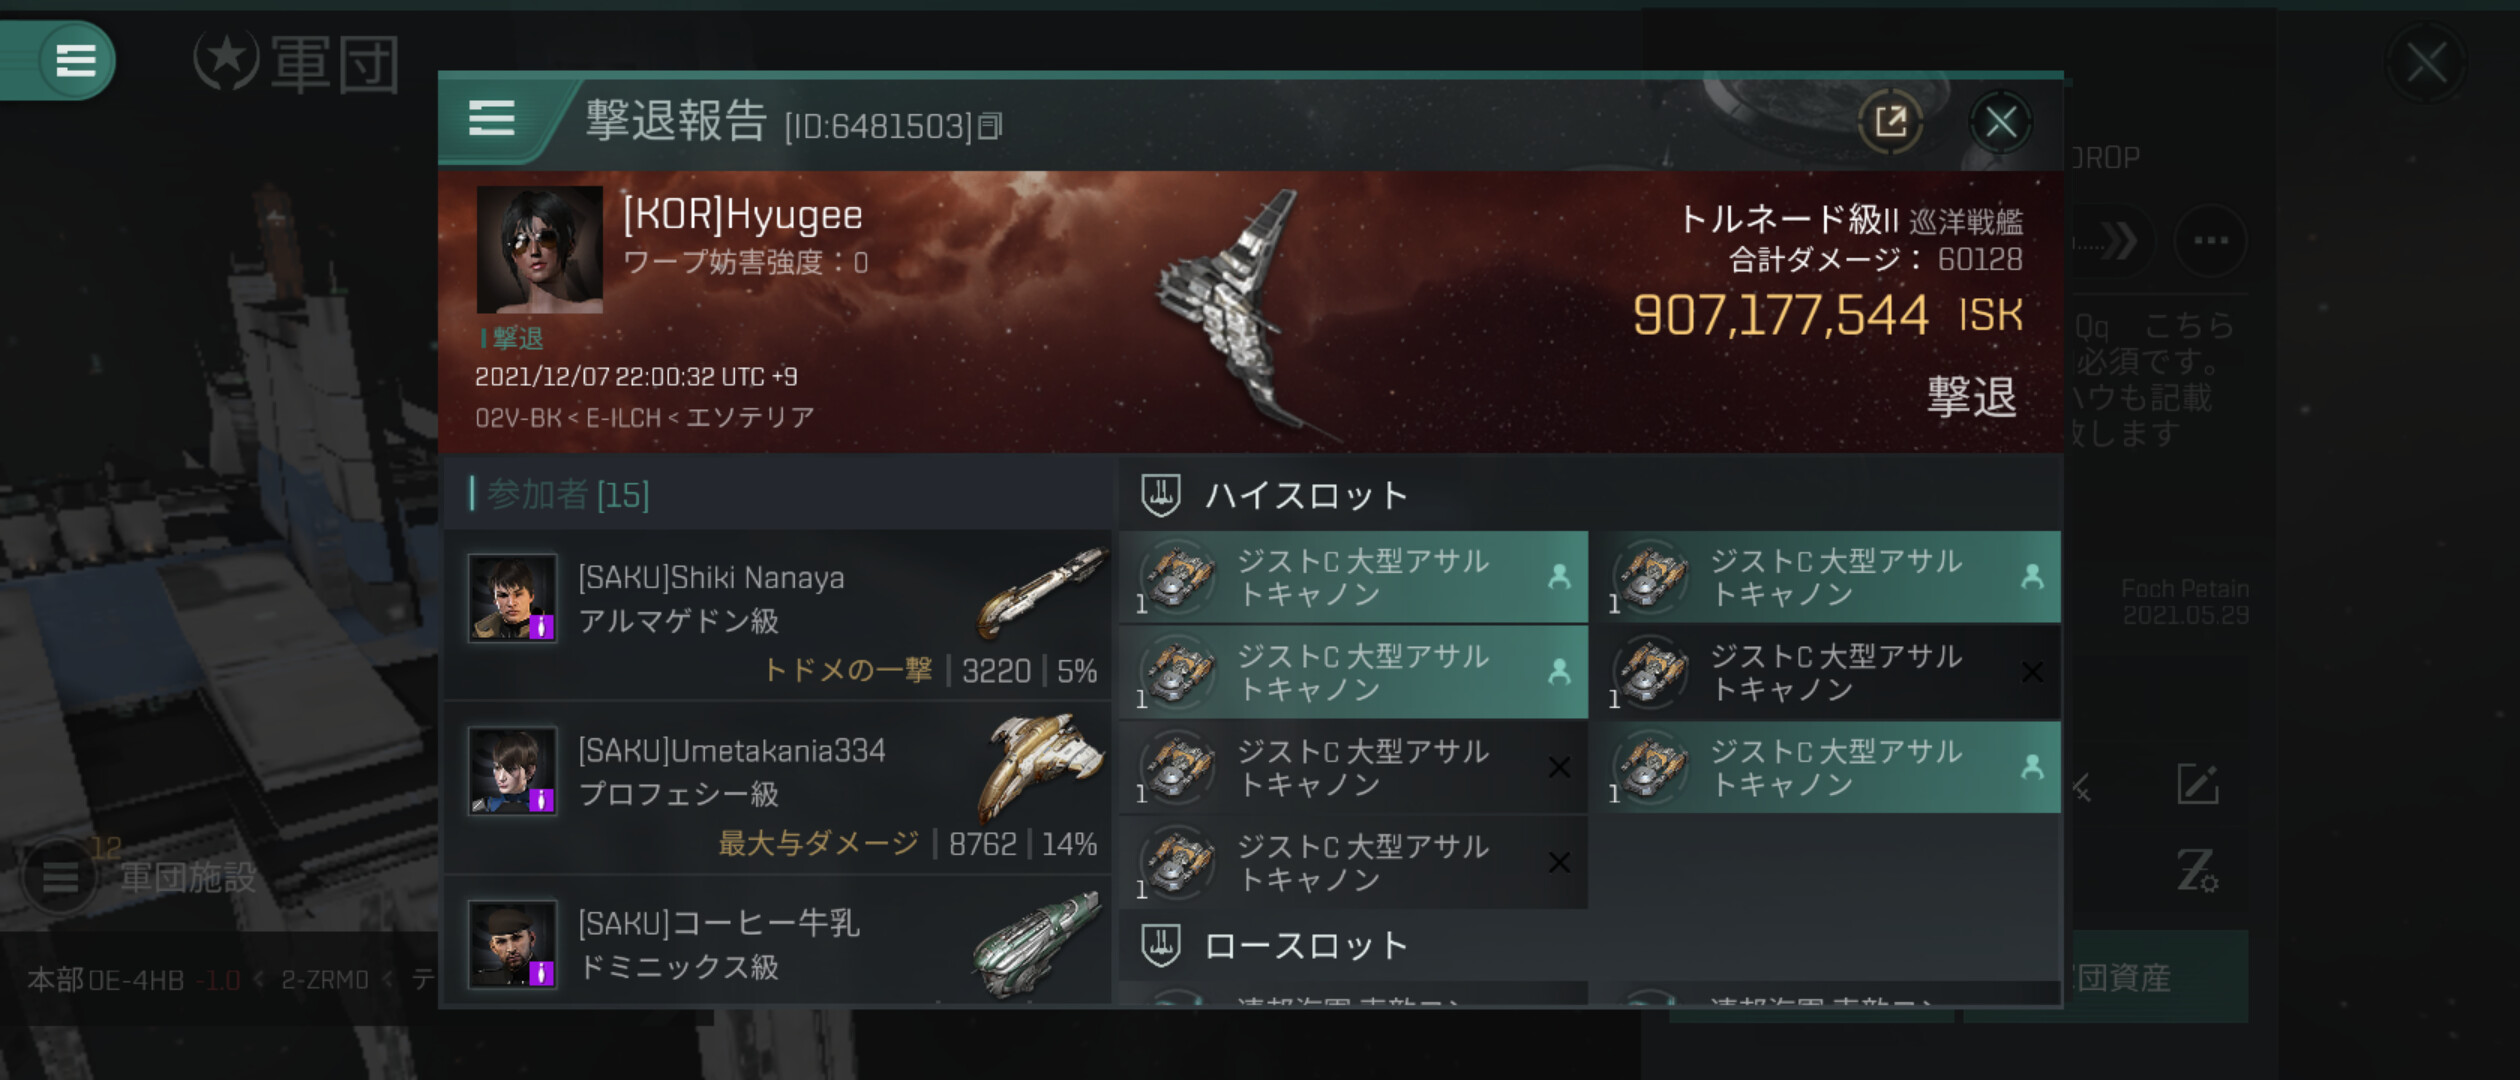The width and height of the screenshot is (2520, 1080).
Task: Copy the report ID 6481503
Action: pyautogui.click(x=990, y=126)
